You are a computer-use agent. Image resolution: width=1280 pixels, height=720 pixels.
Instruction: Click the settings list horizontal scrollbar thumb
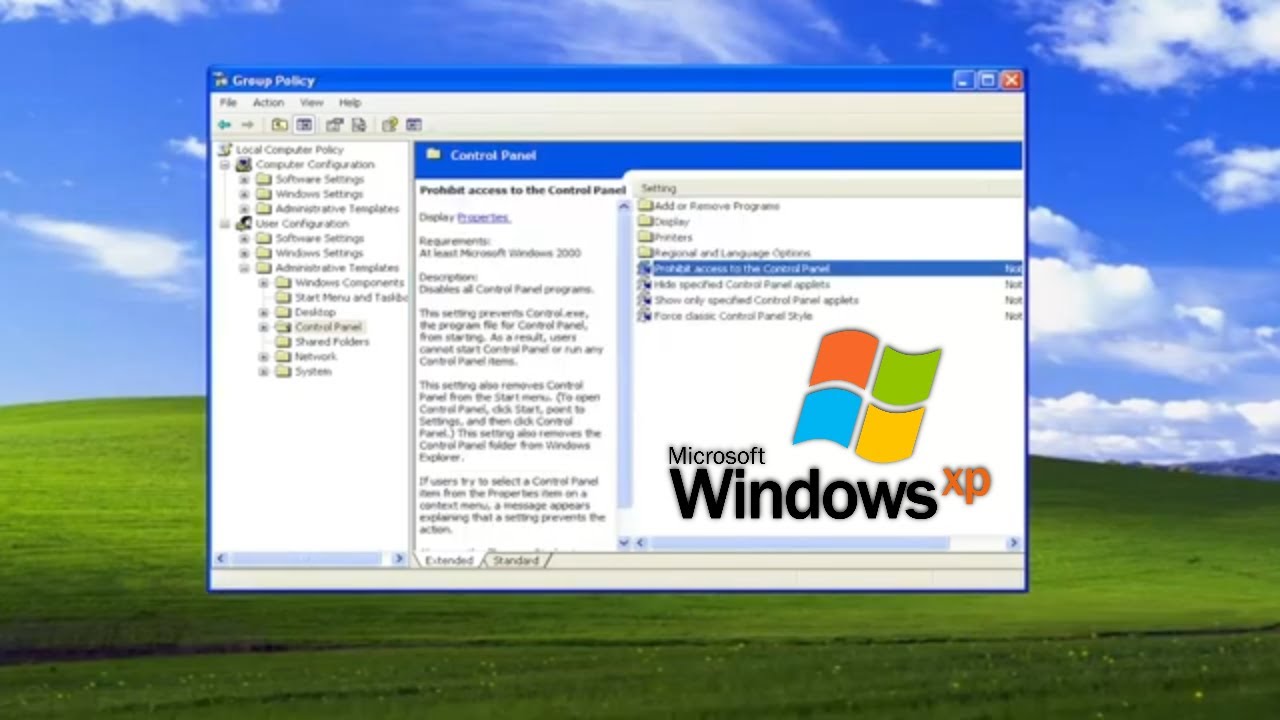pos(799,543)
